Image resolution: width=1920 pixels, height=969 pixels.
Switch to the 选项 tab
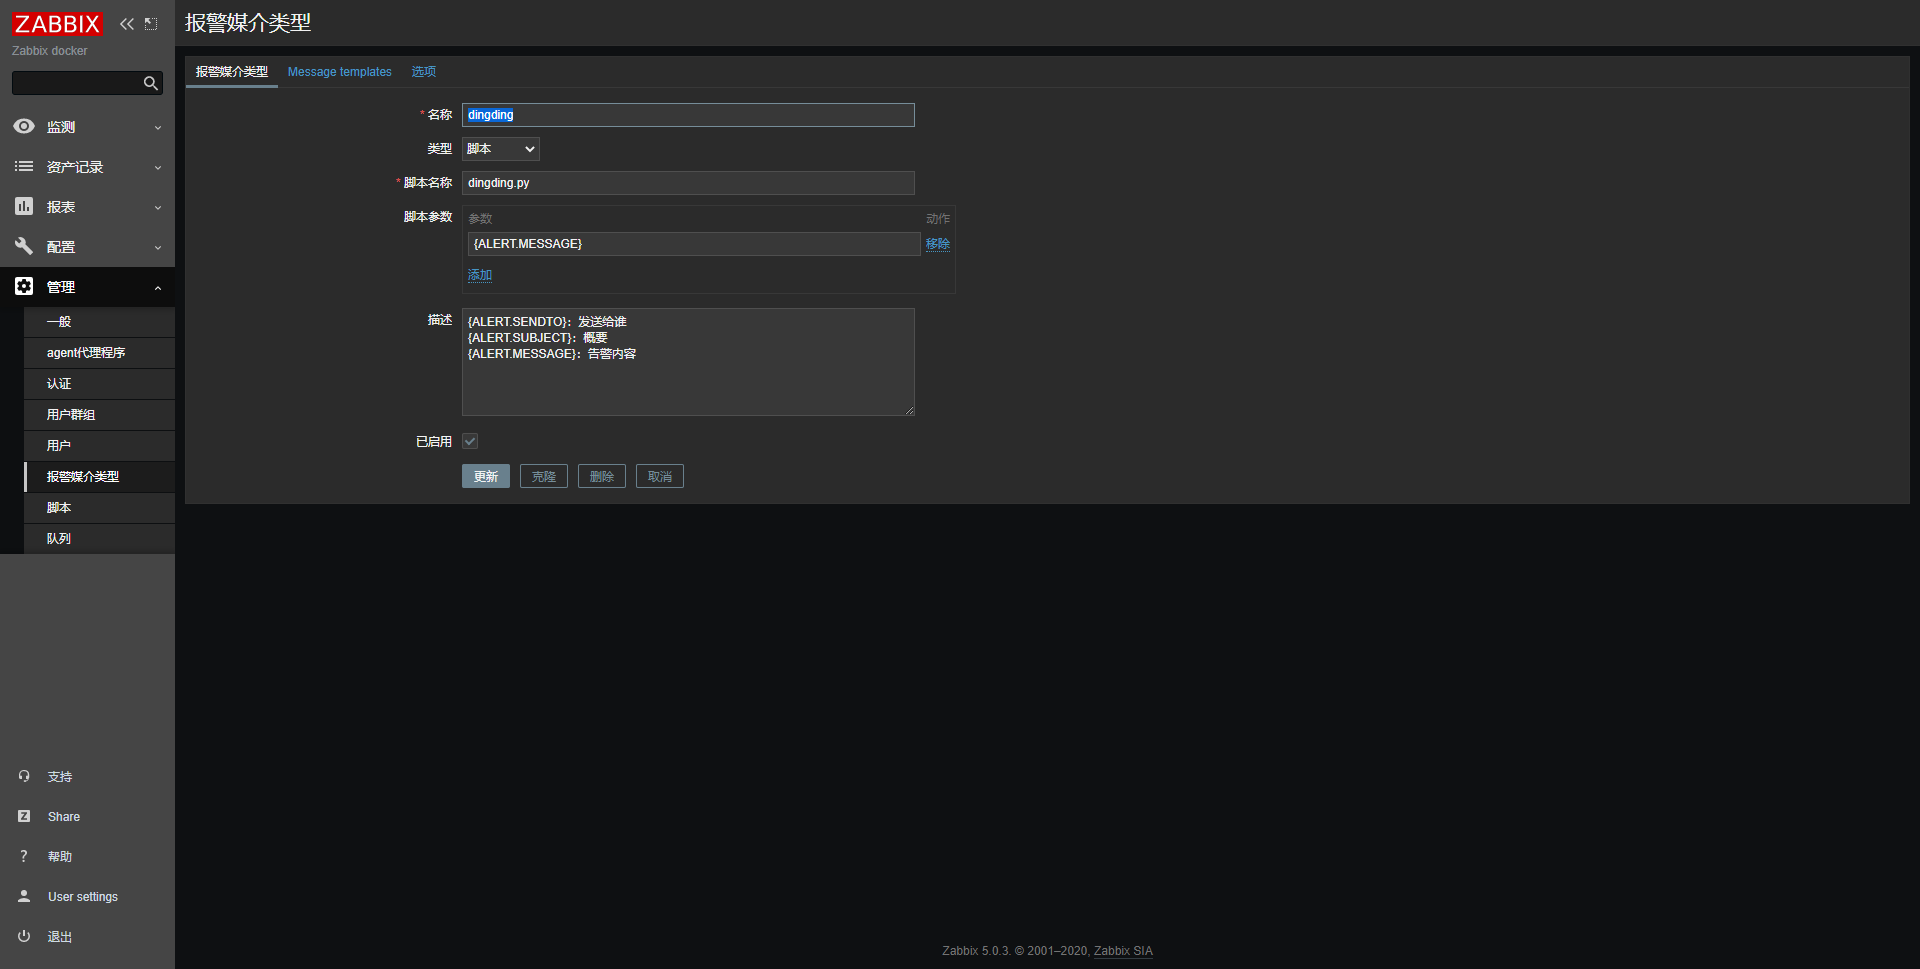(x=424, y=72)
